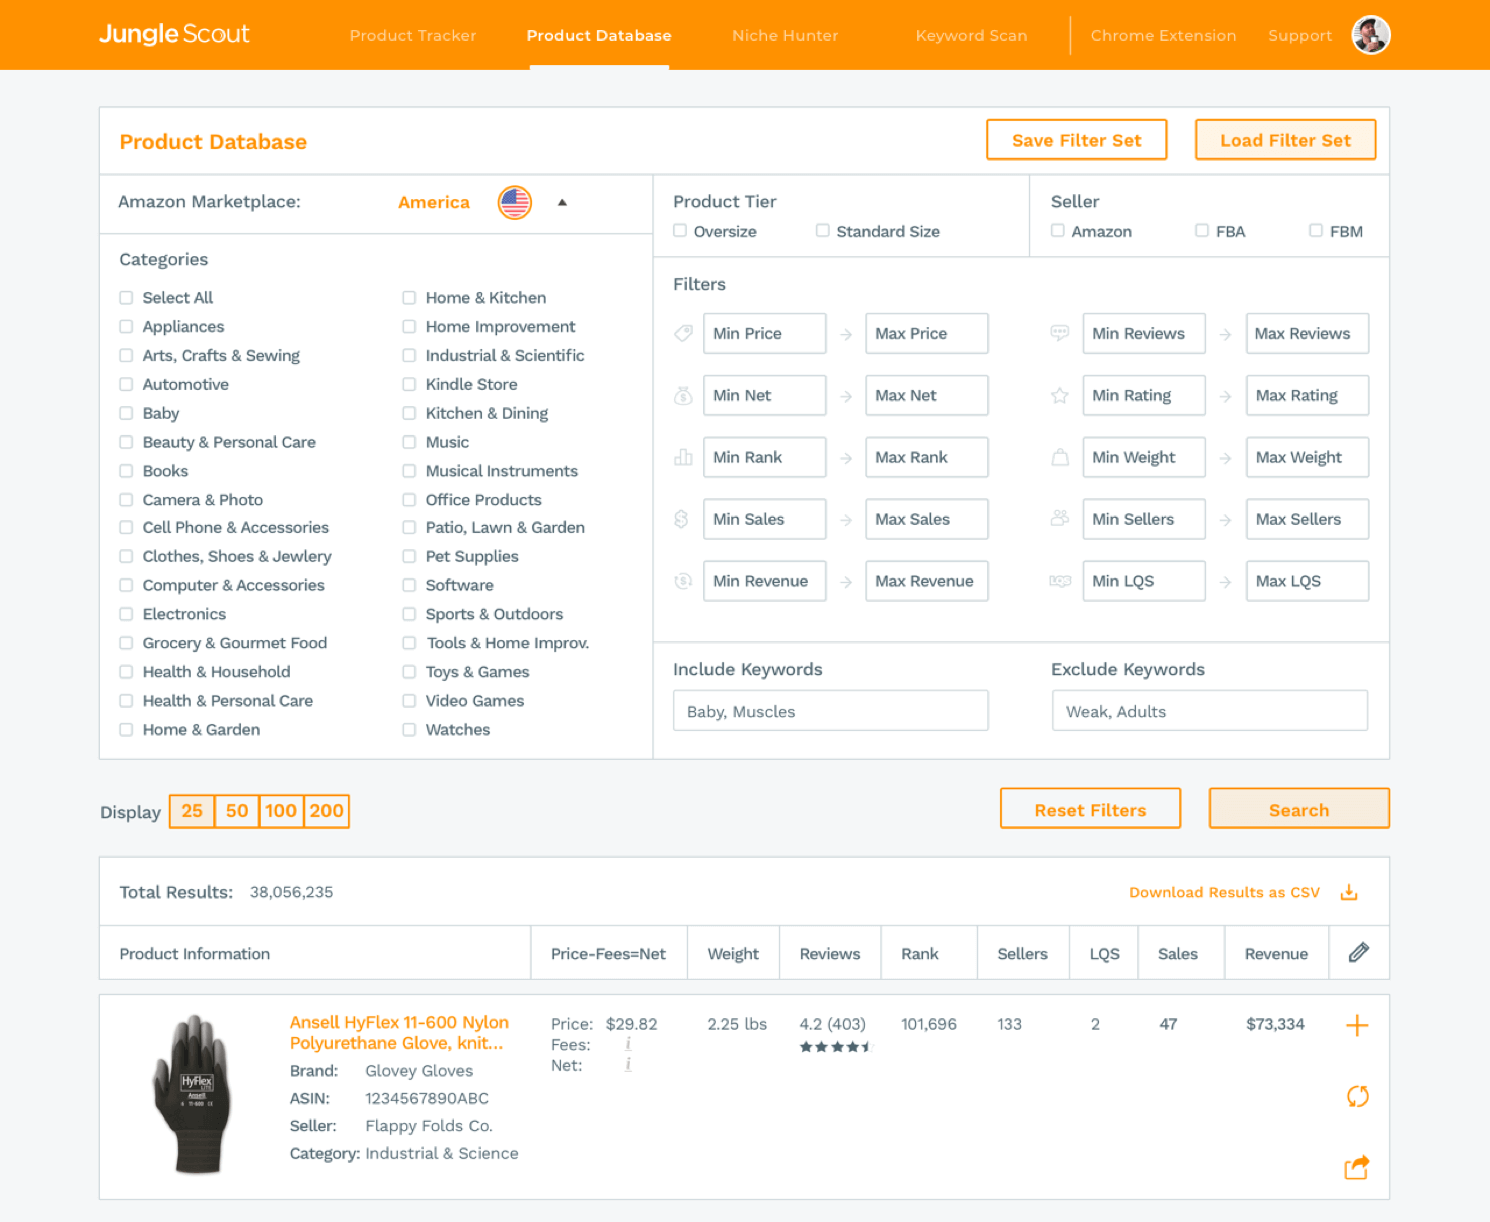Check the Pet Supplies category

[x=409, y=556]
